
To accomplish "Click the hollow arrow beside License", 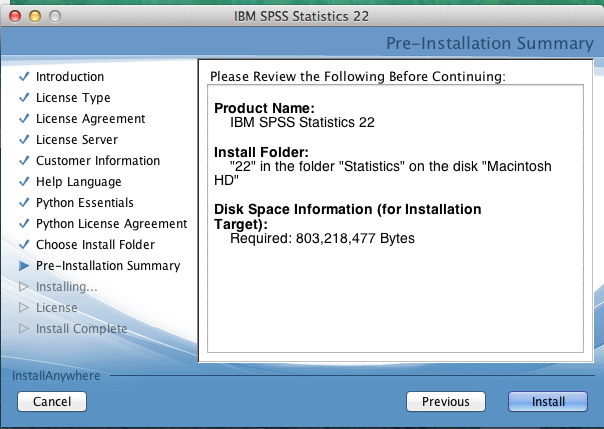I will (x=24, y=307).
